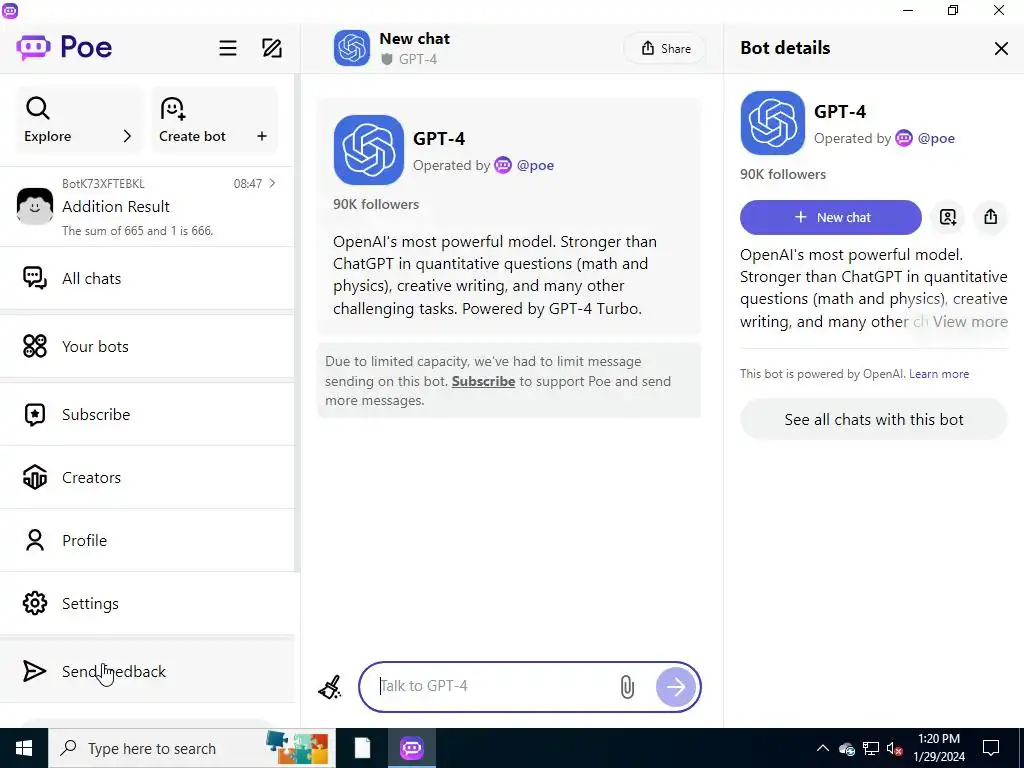The height and width of the screenshot is (768, 1024).
Task: Click the large GPT-4 logo in chat card
Action: pos(368,150)
